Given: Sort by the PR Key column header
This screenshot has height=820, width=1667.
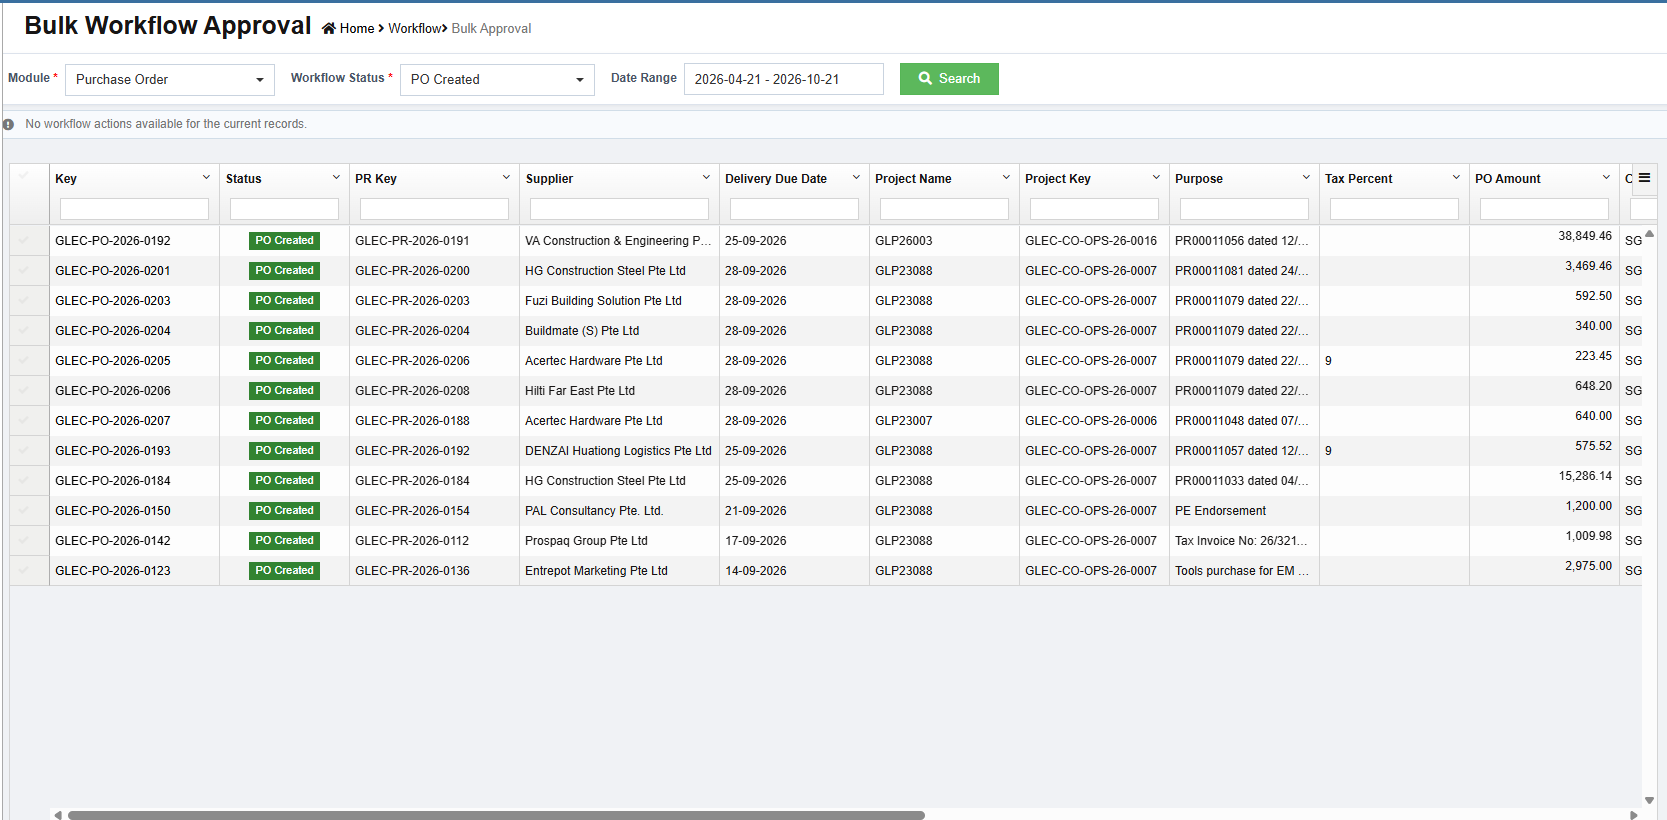Looking at the screenshot, I should (376, 179).
